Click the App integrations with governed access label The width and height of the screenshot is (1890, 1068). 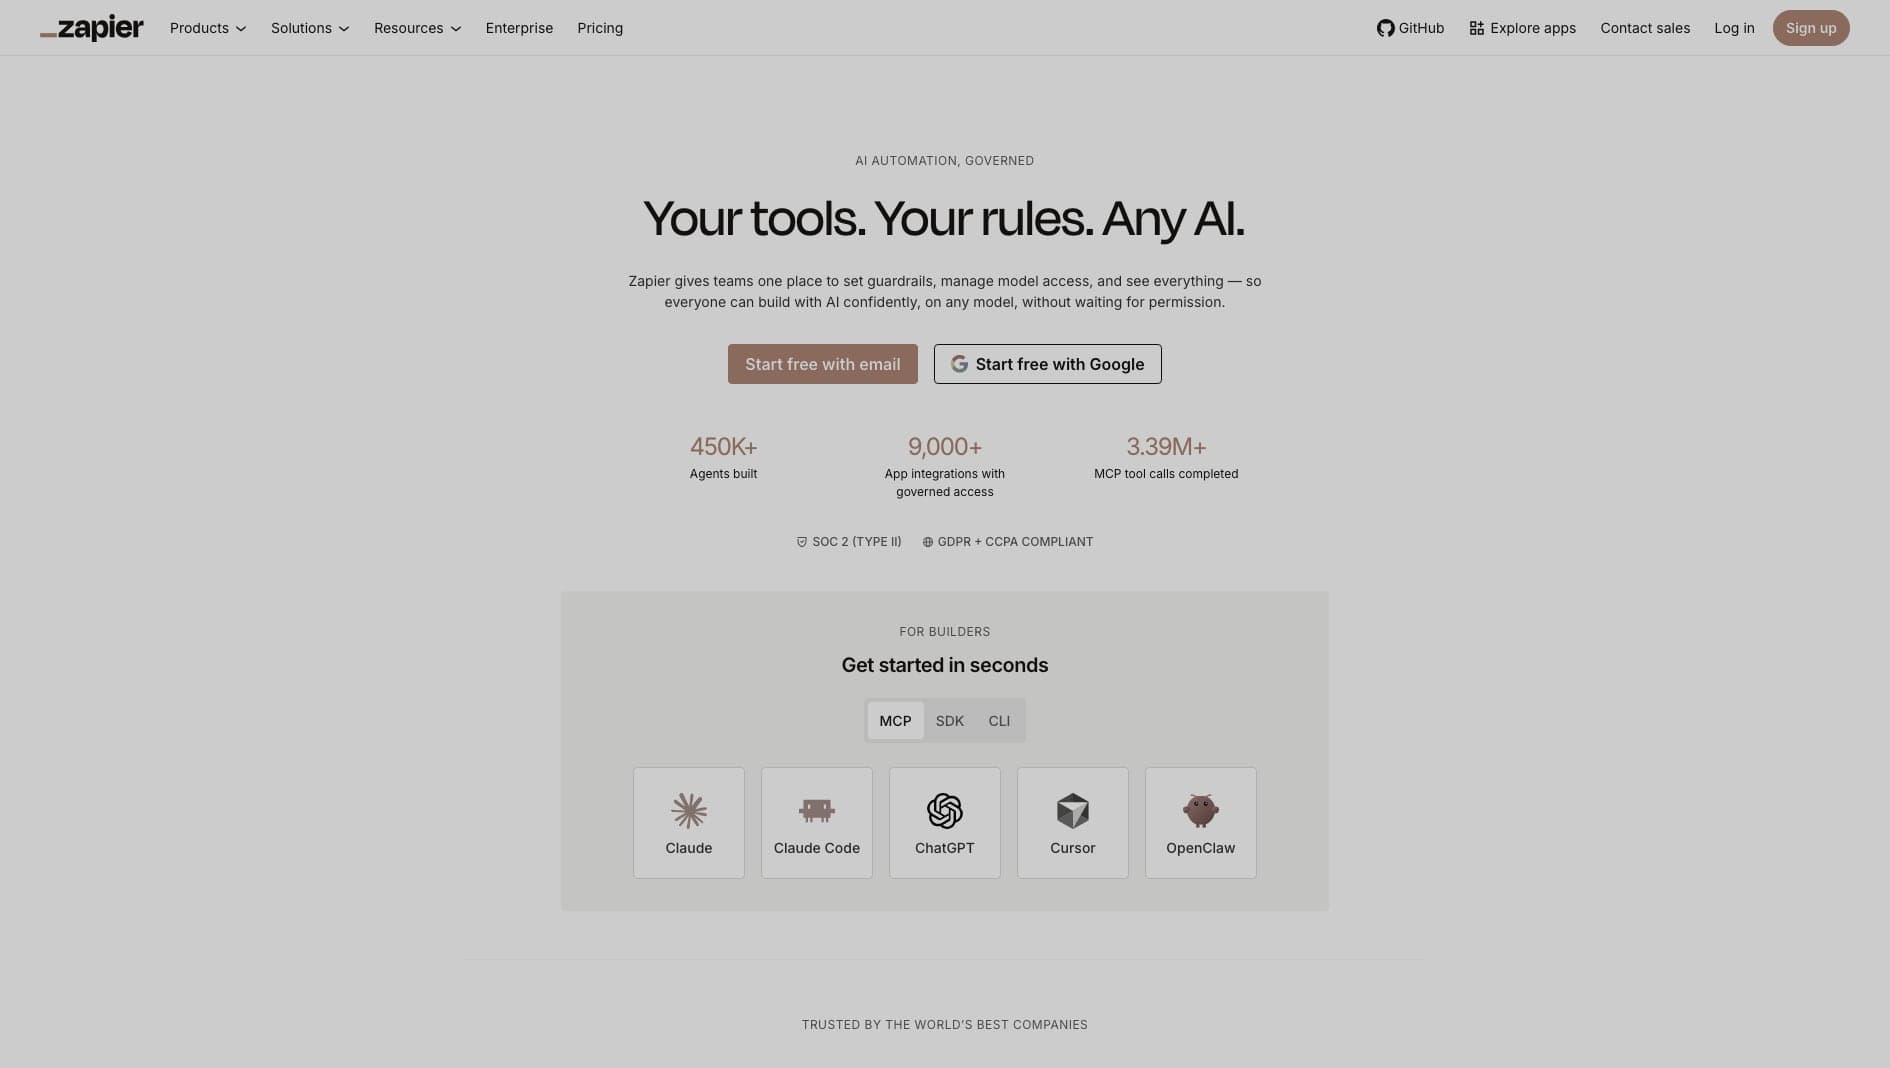click(x=945, y=483)
